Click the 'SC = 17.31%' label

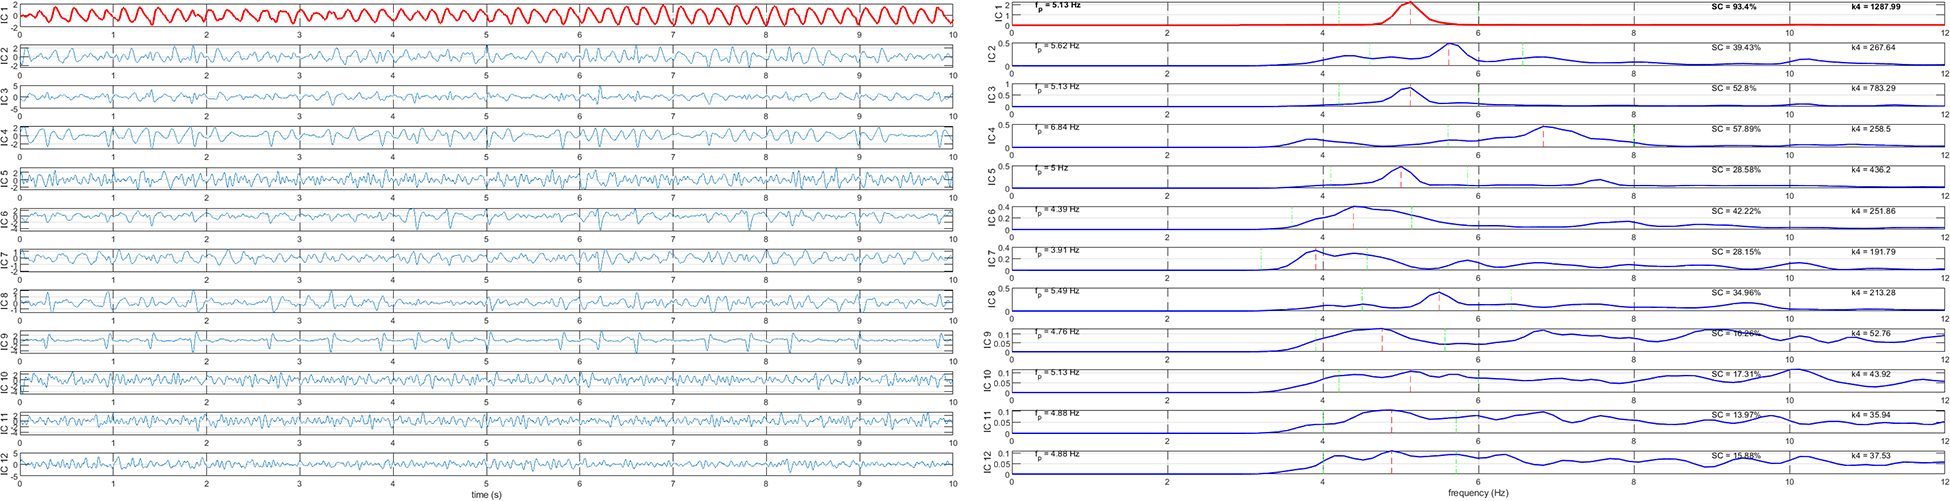[1735, 374]
